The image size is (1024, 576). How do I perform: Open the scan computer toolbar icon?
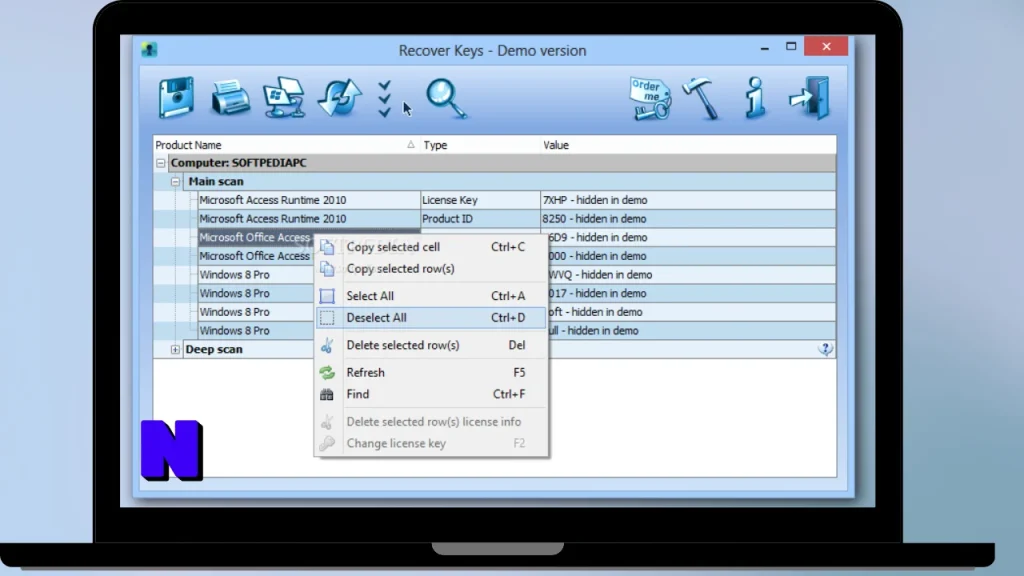pos(284,97)
